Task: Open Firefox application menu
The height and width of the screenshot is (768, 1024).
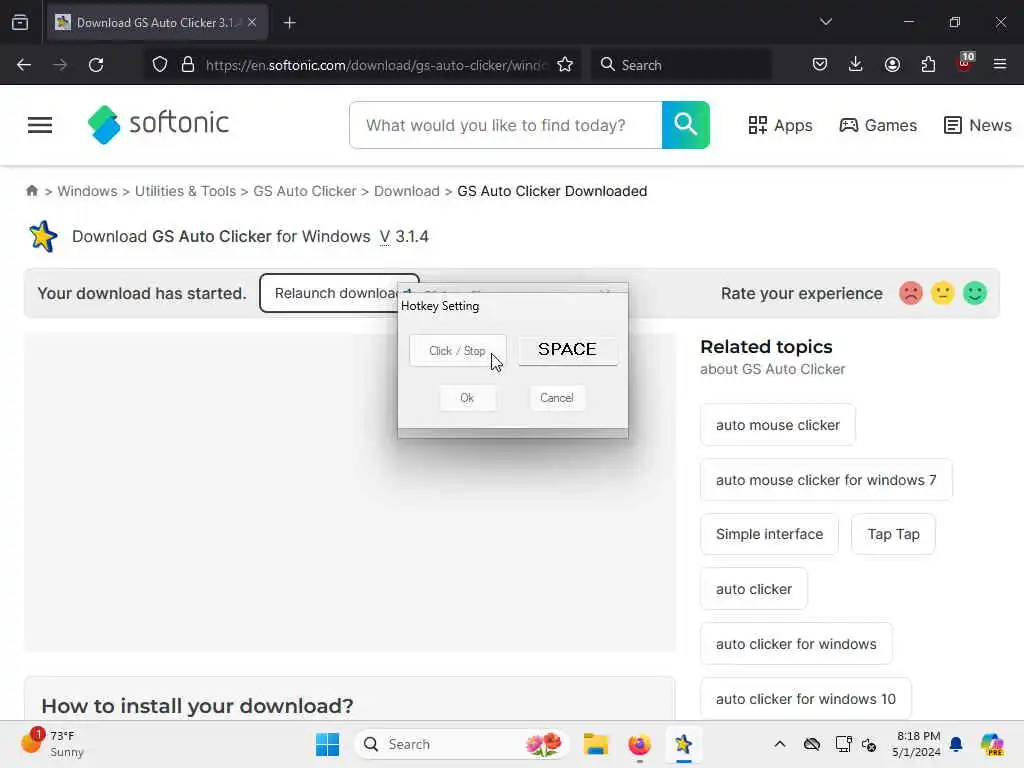Action: [1000, 65]
